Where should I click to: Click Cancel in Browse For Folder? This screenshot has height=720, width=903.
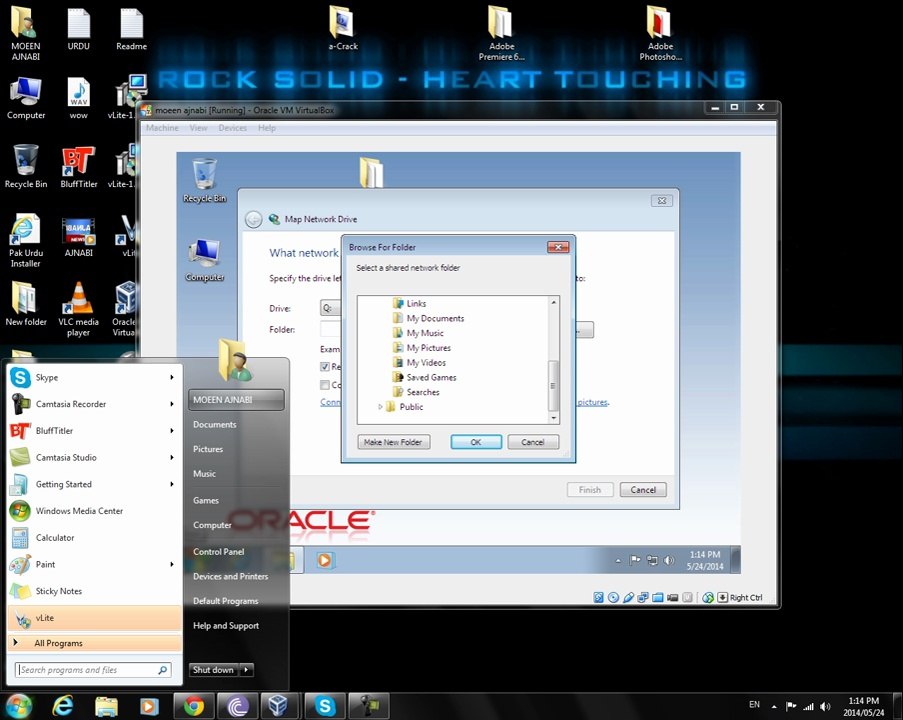pyautogui.click(x=533, y=442)
